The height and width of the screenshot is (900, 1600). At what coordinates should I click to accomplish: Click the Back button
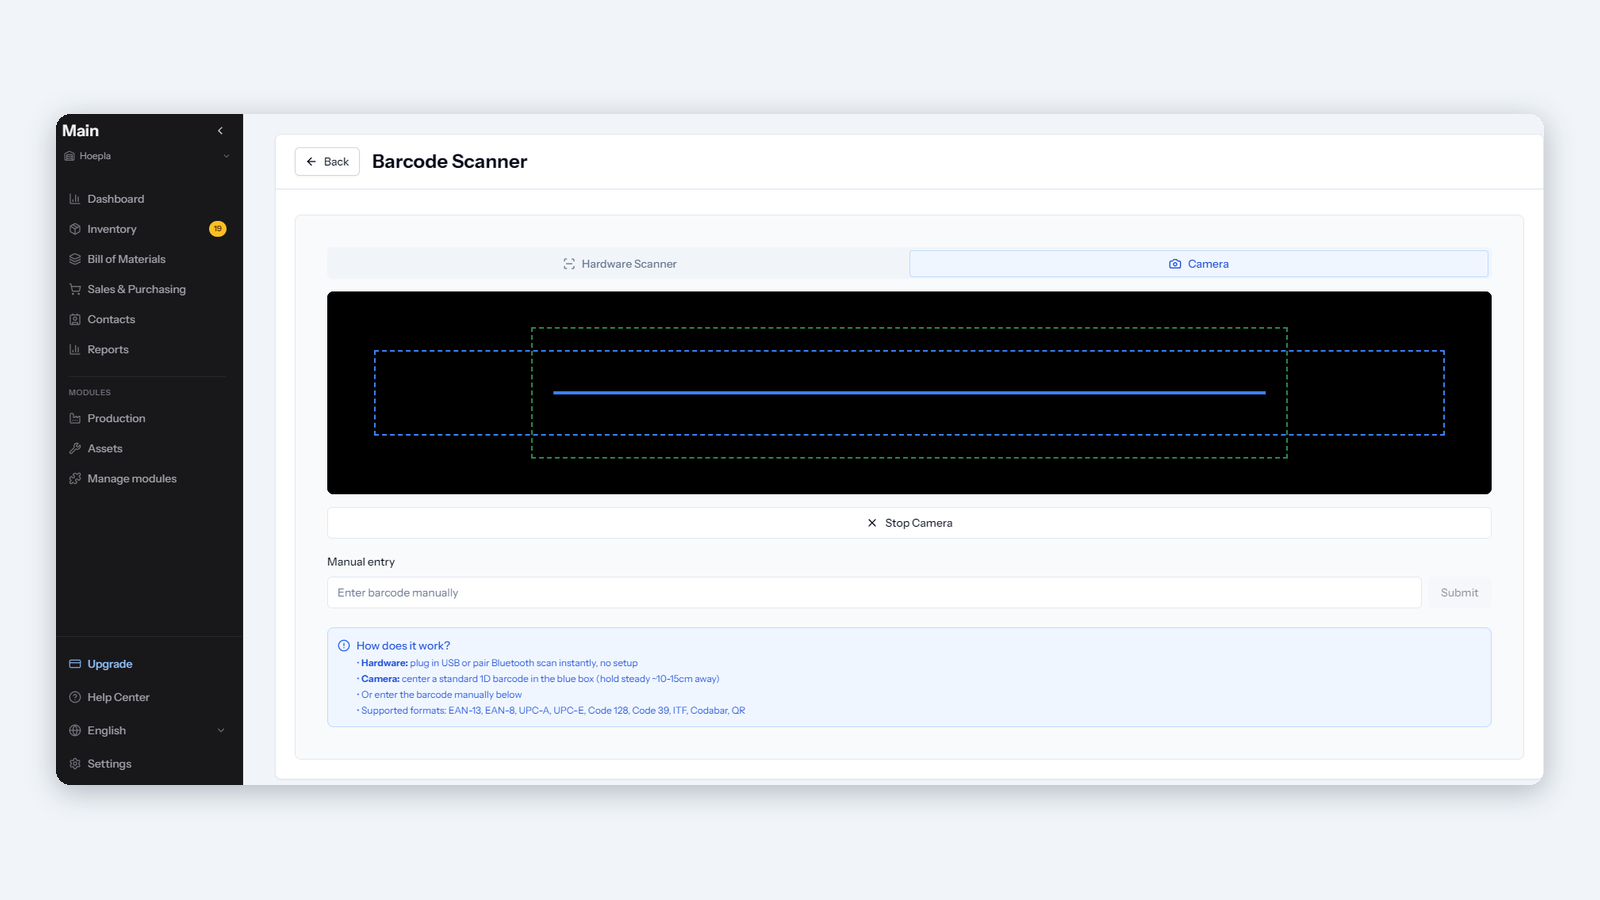pos(327,162)
